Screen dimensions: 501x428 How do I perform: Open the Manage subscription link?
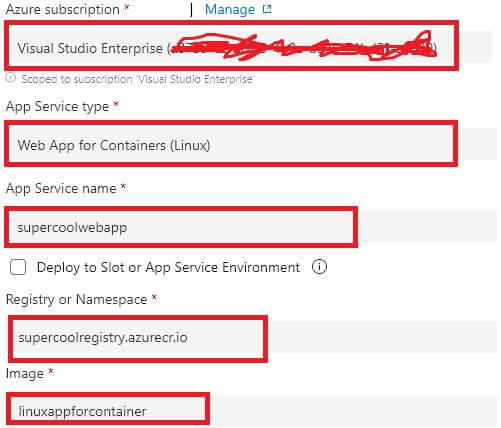pos(229,9)
